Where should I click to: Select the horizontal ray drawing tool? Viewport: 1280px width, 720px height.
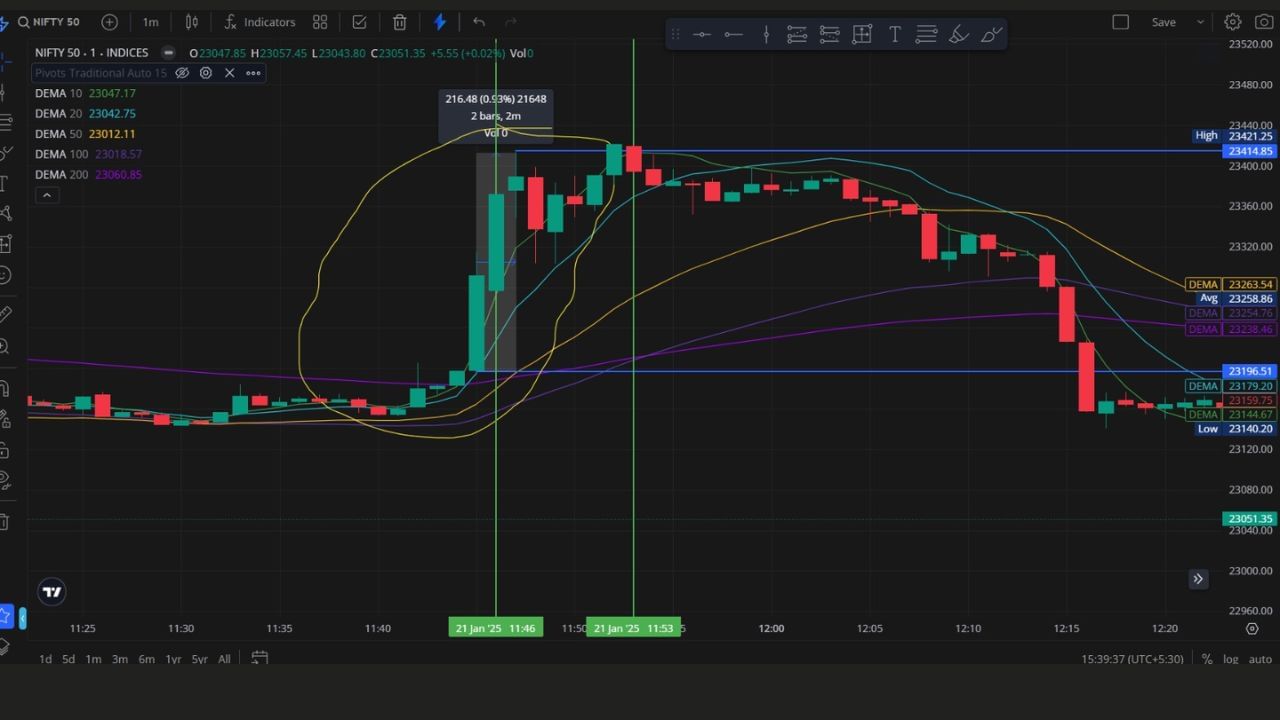pyautogui.click(x=734, y=35)
